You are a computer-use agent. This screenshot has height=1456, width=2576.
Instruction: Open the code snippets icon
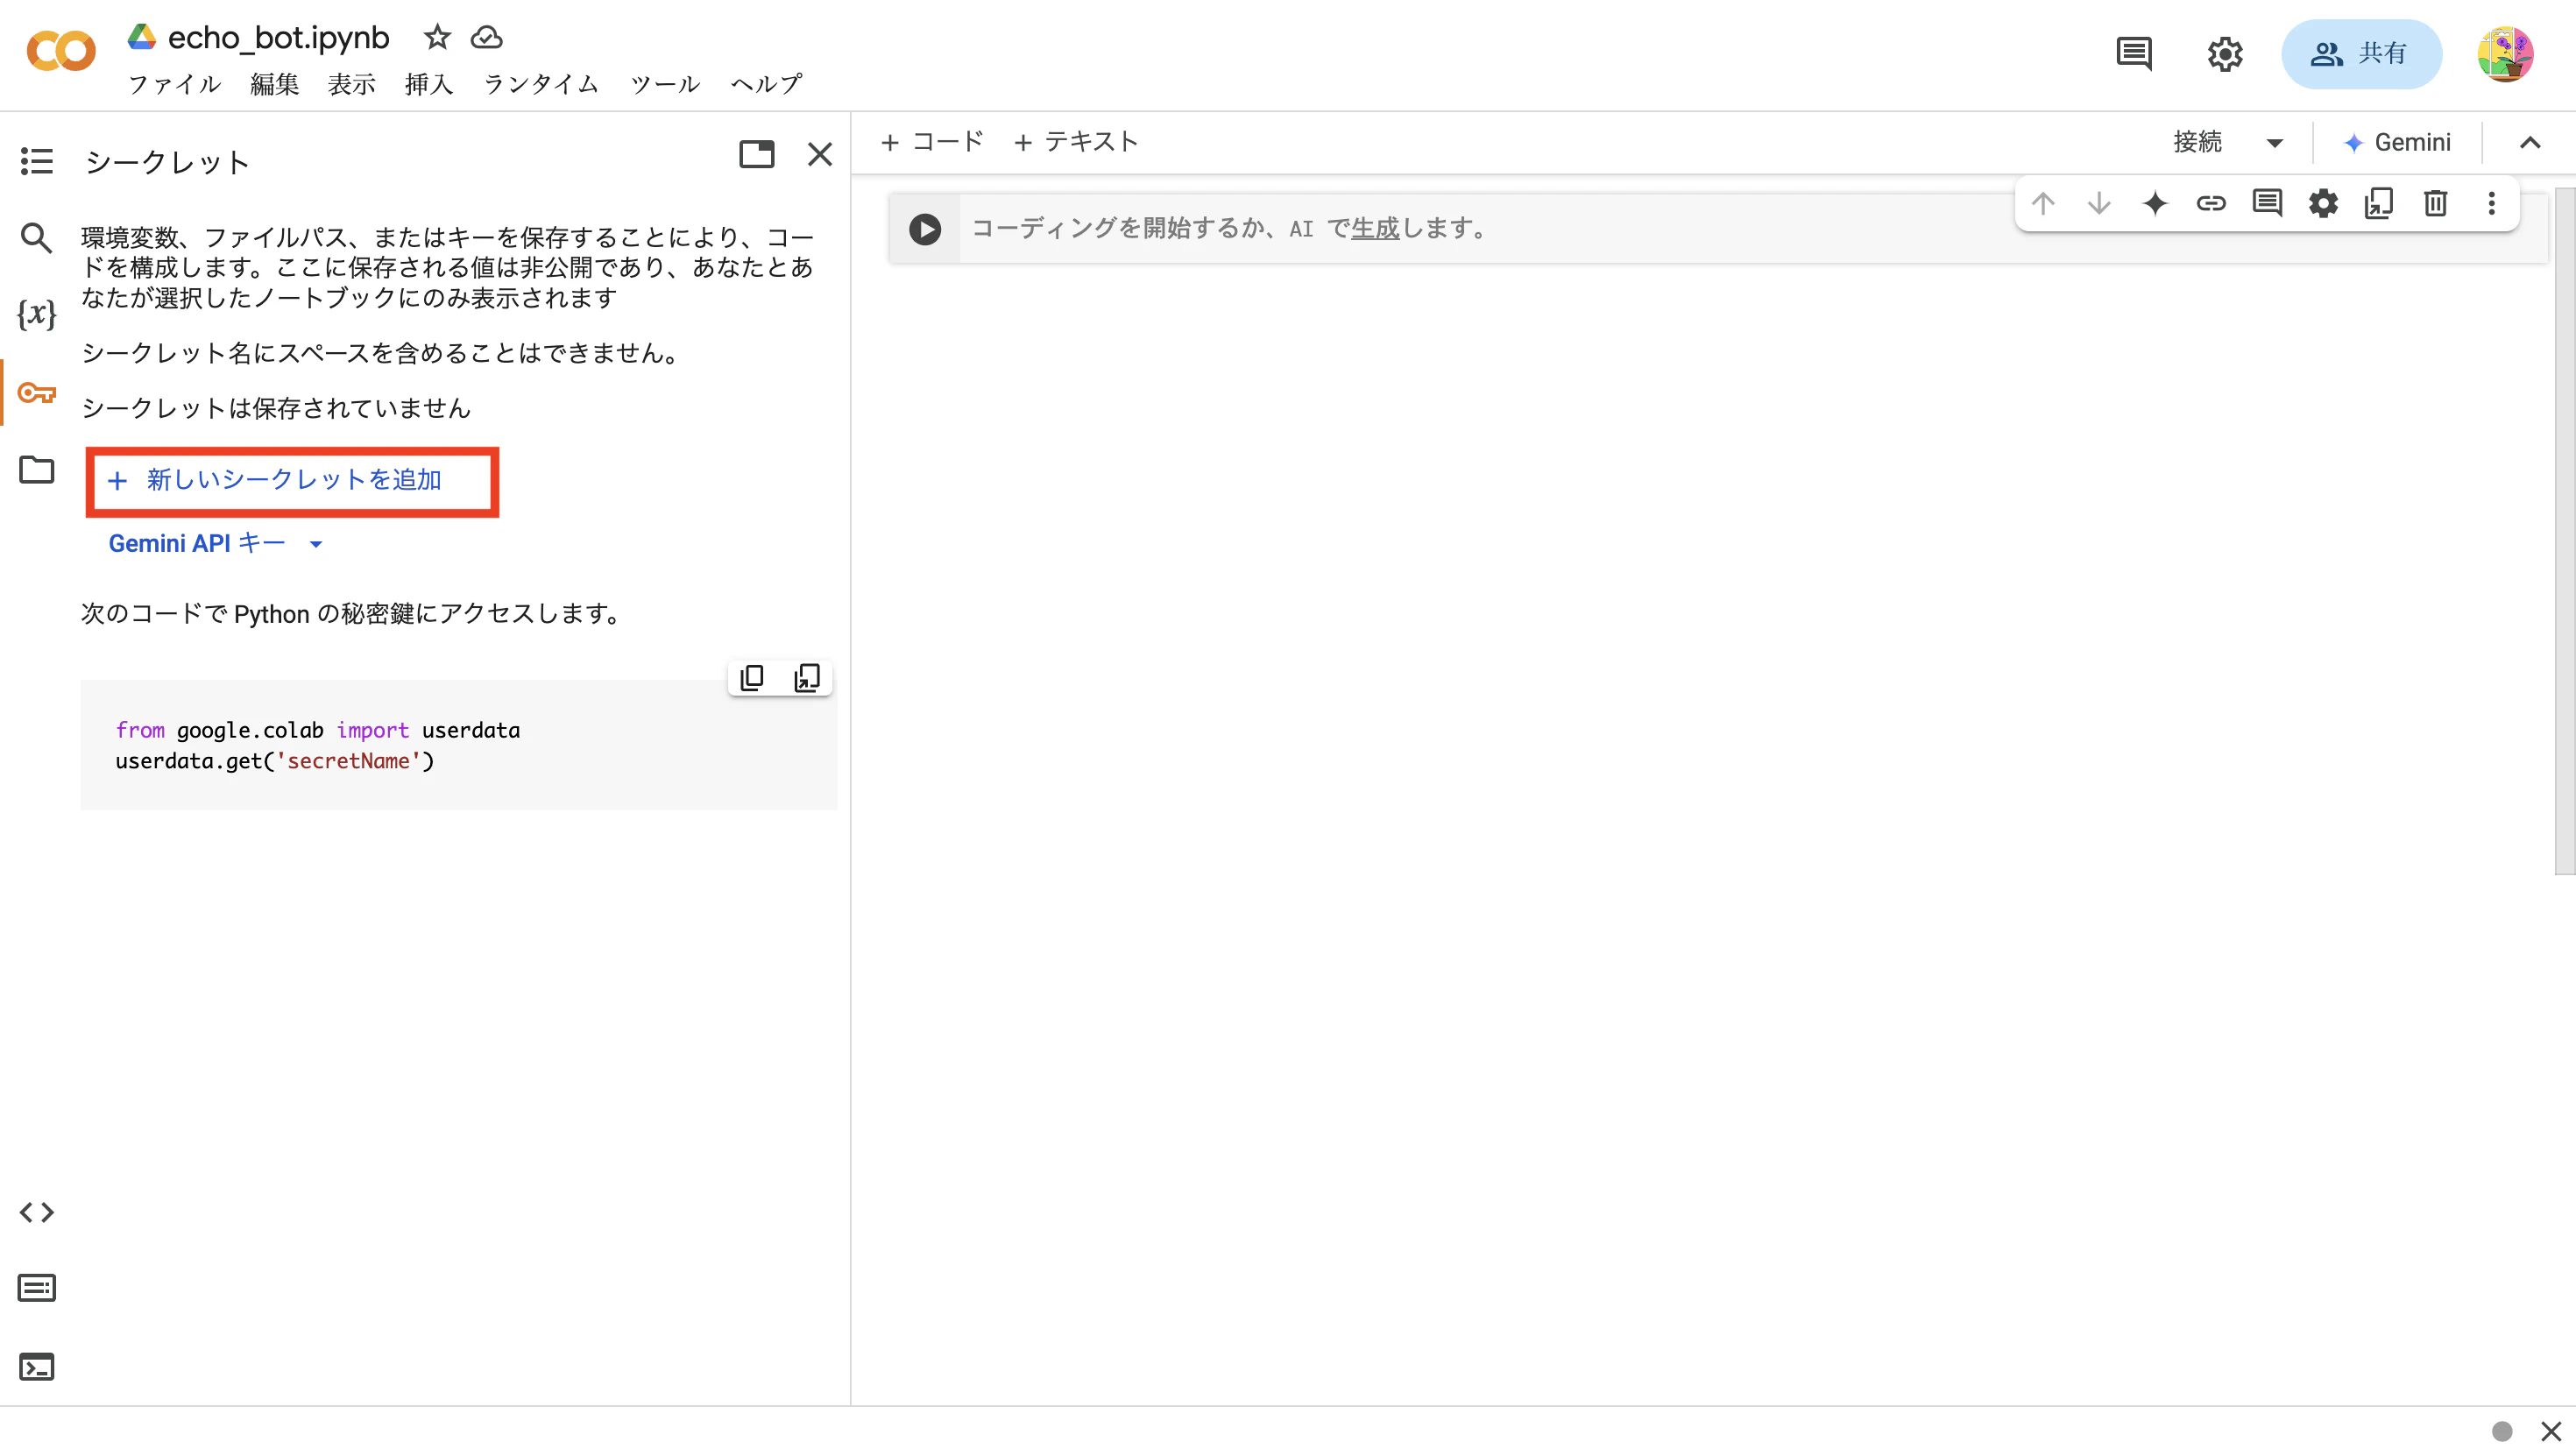(37, 1212)
